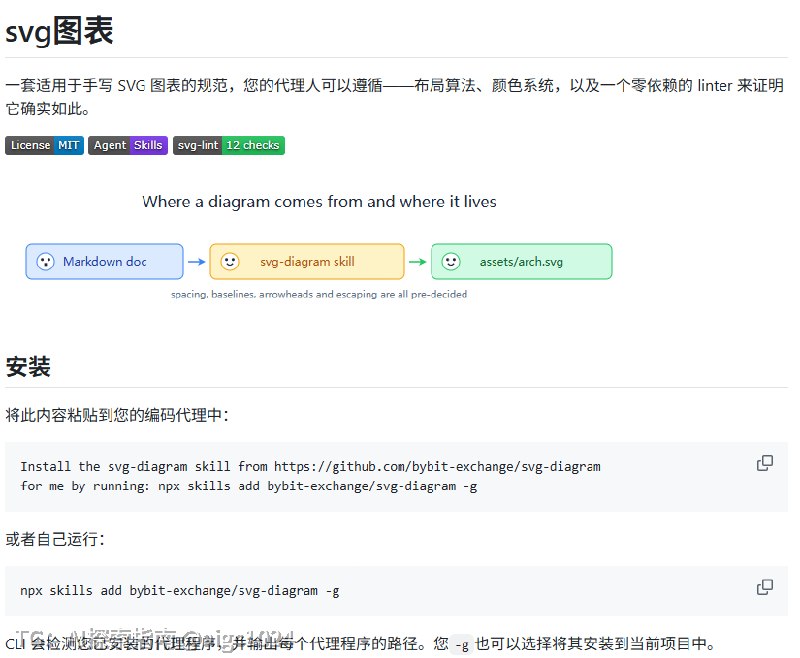Click the blue arrow after Markdown doc
This screenshot has height=658, width=800.
click(196, 262)
